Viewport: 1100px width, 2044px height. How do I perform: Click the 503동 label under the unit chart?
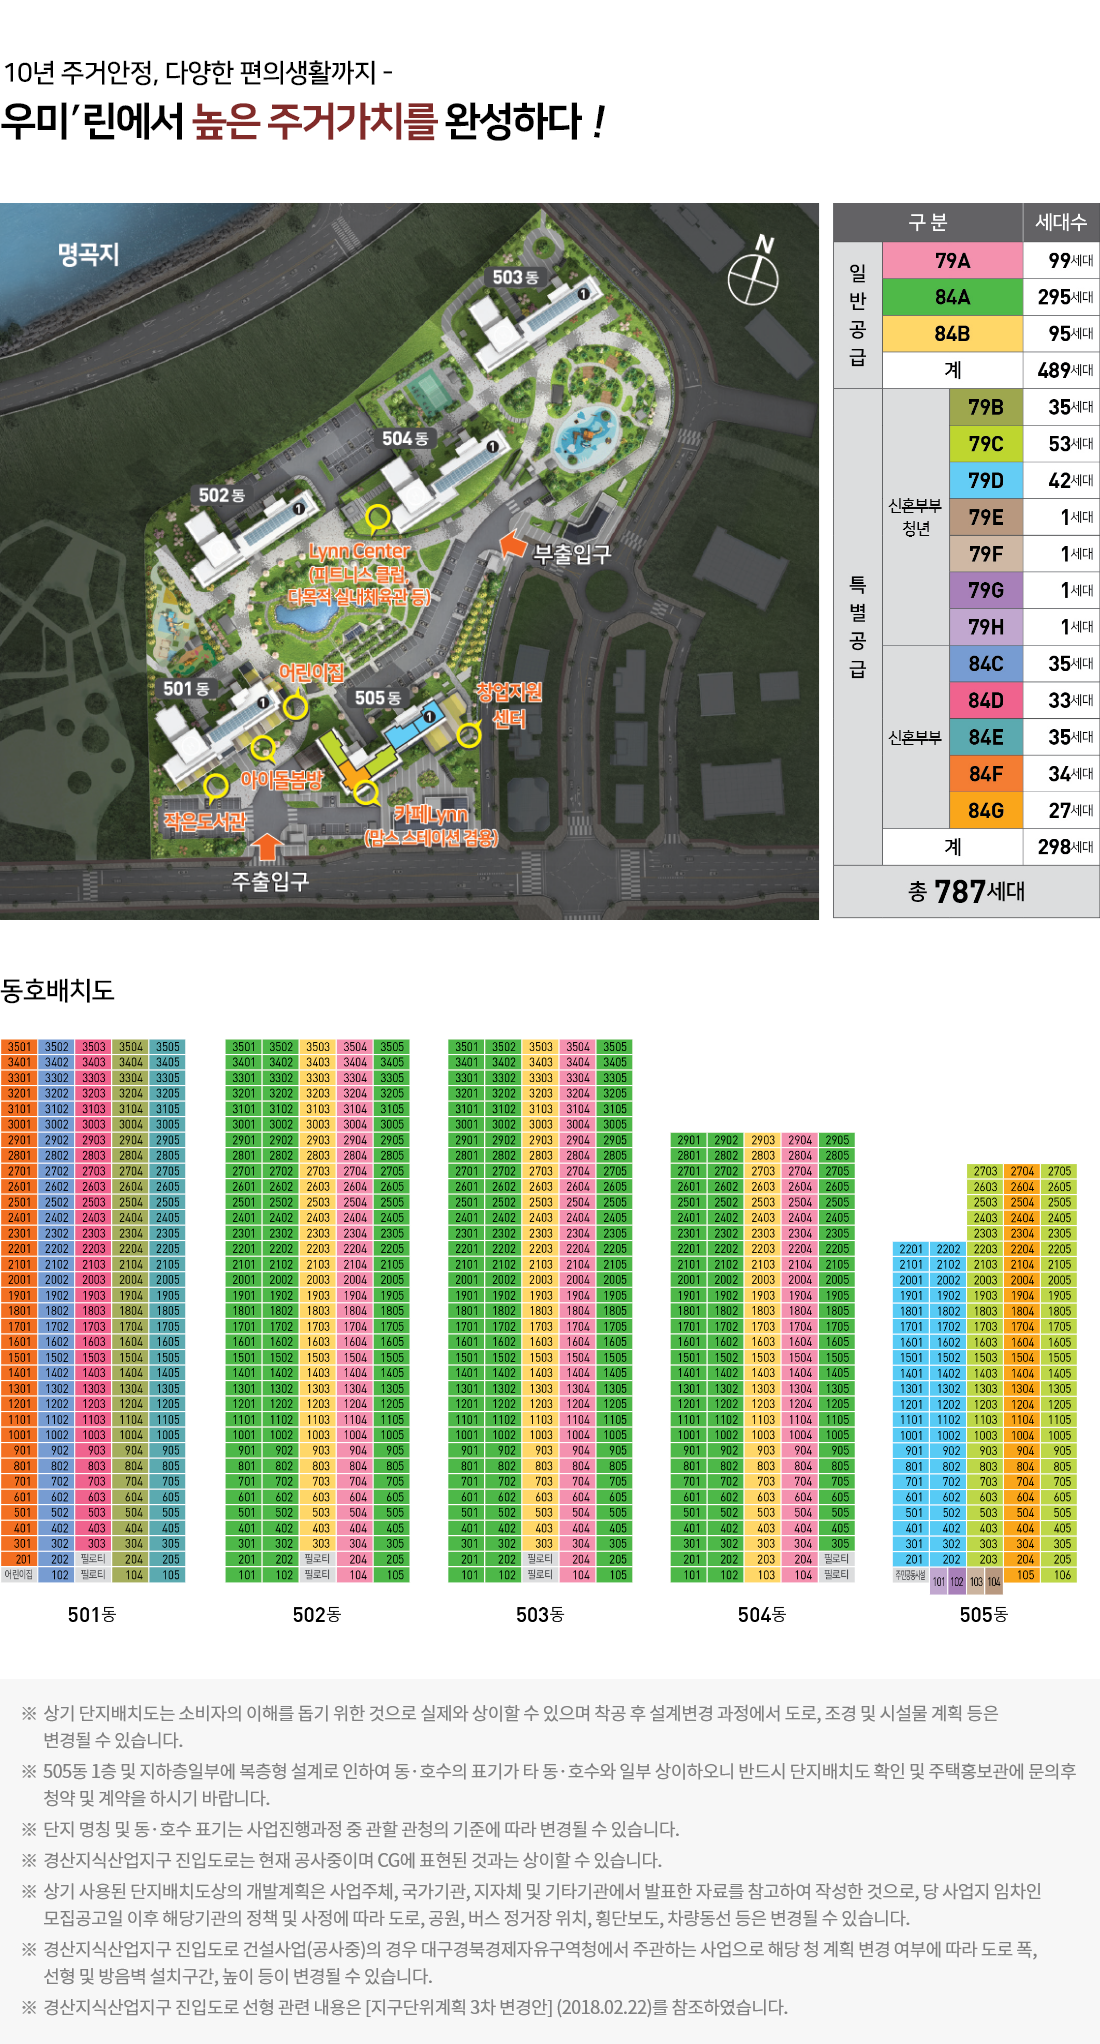pos(540,1614)
